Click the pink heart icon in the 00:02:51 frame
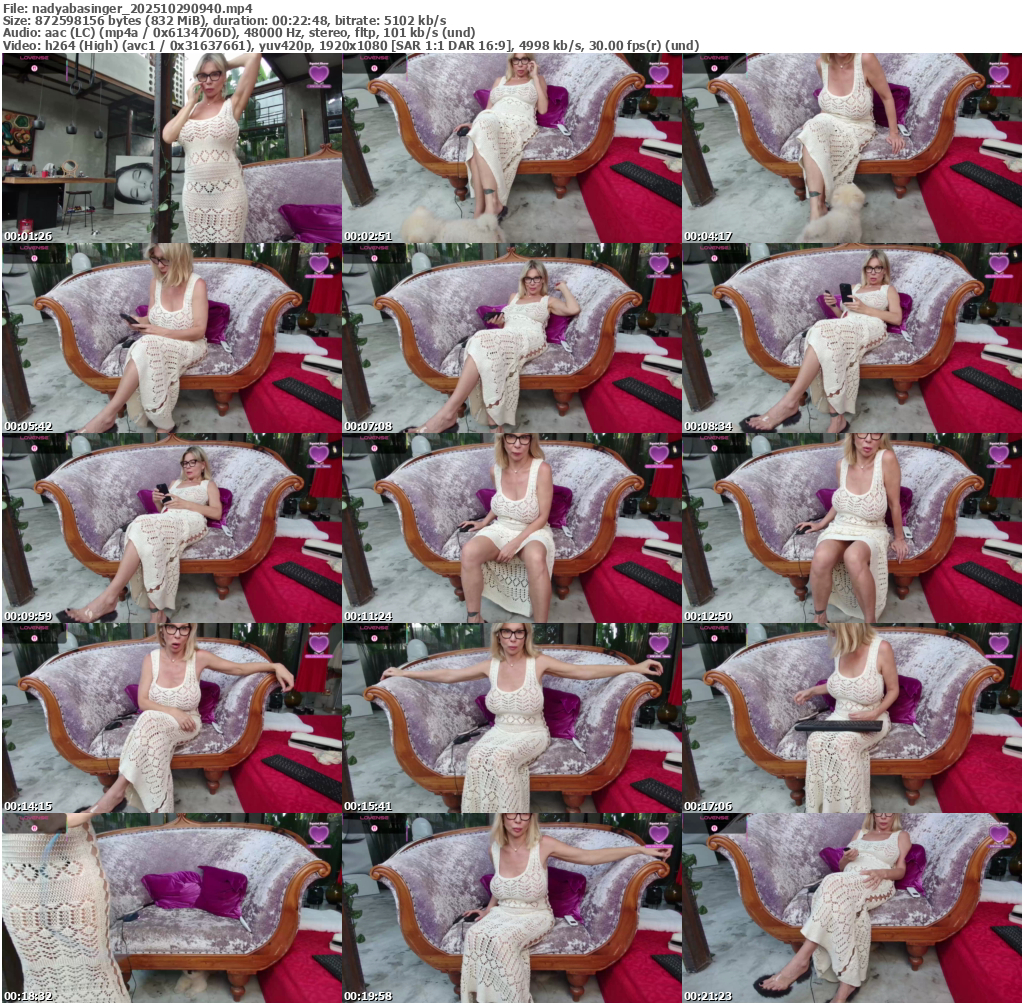 tap(658, 74)
